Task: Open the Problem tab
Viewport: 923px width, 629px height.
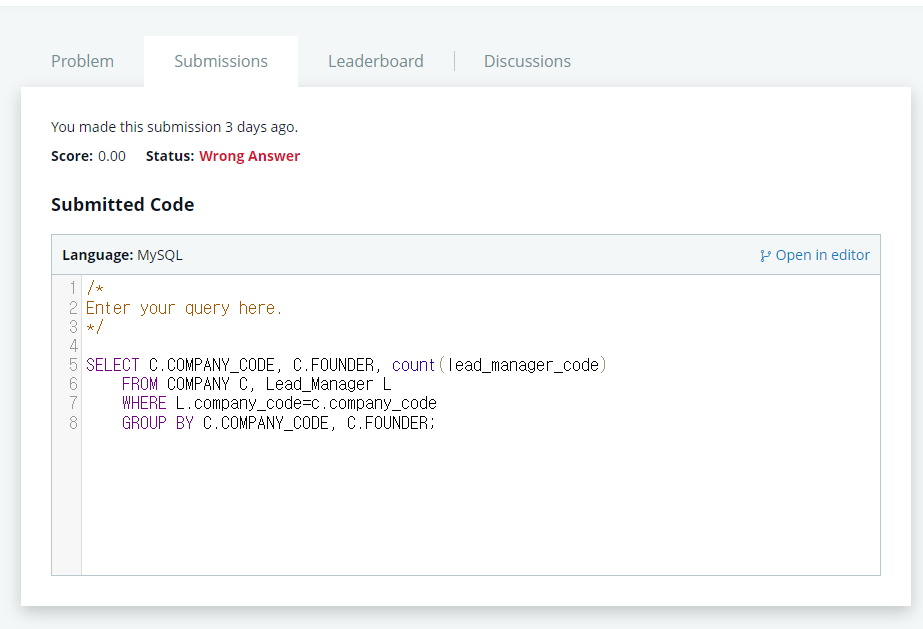Action: pyautogui.click(x=82, y=61)
